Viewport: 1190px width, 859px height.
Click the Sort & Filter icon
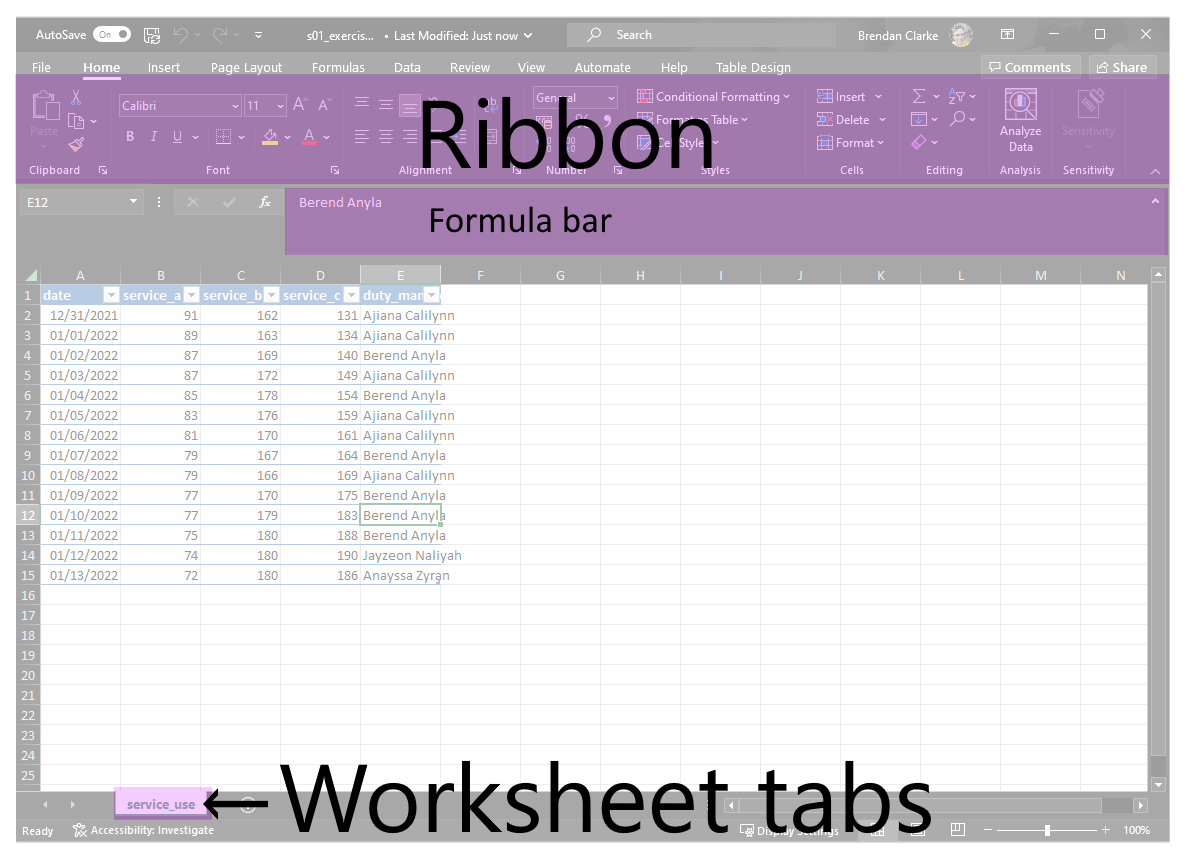957,96
